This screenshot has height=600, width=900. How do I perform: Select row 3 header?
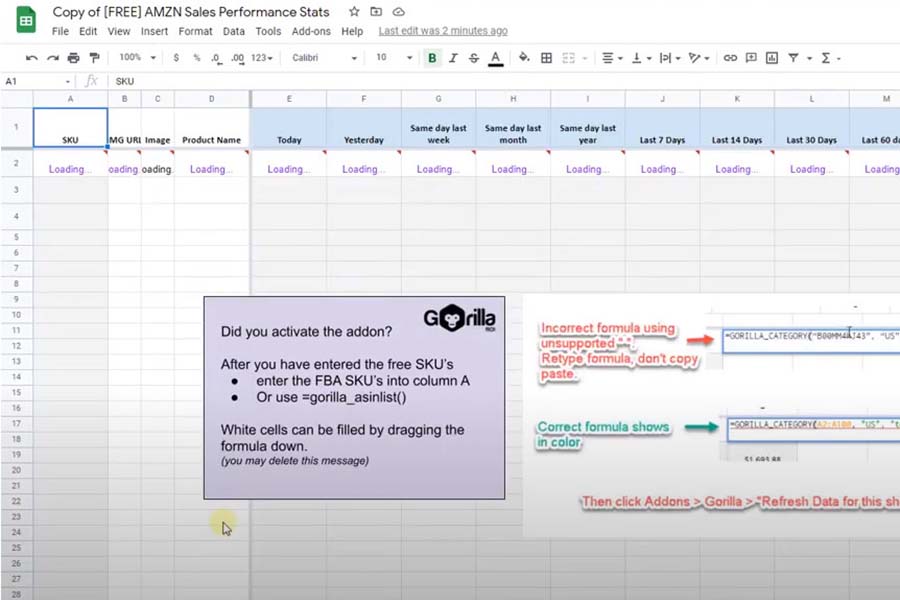coord(16,189)
